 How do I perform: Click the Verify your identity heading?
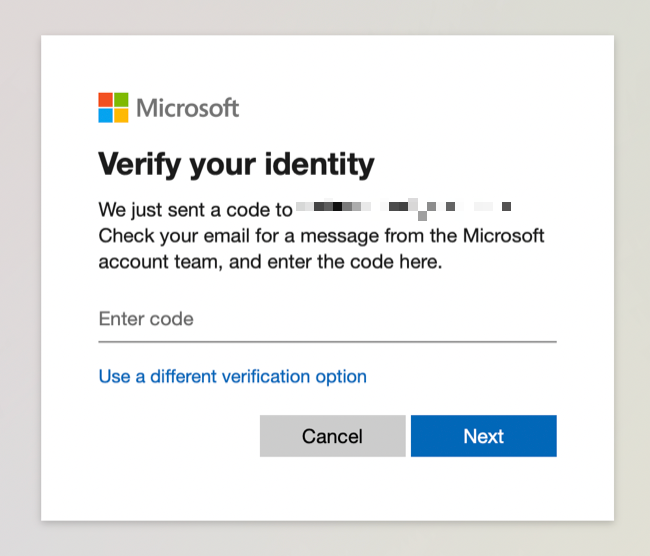click(x=236, y=163)
